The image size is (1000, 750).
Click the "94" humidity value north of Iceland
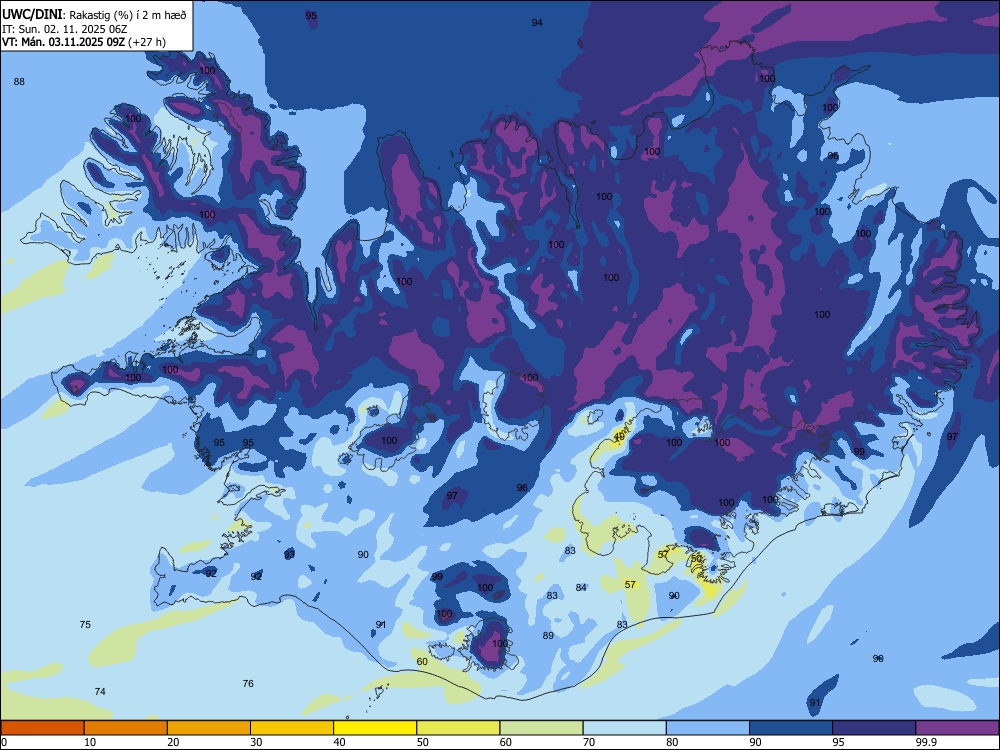pyautogui.click(x=537, y=22)
